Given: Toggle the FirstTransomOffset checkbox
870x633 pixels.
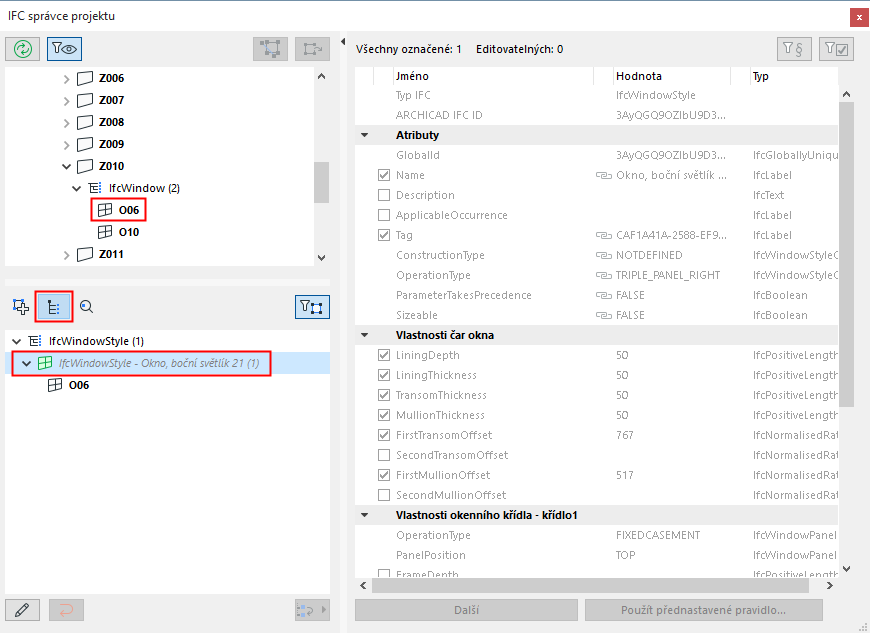Looking at the screenshot, I should [383, 435].
